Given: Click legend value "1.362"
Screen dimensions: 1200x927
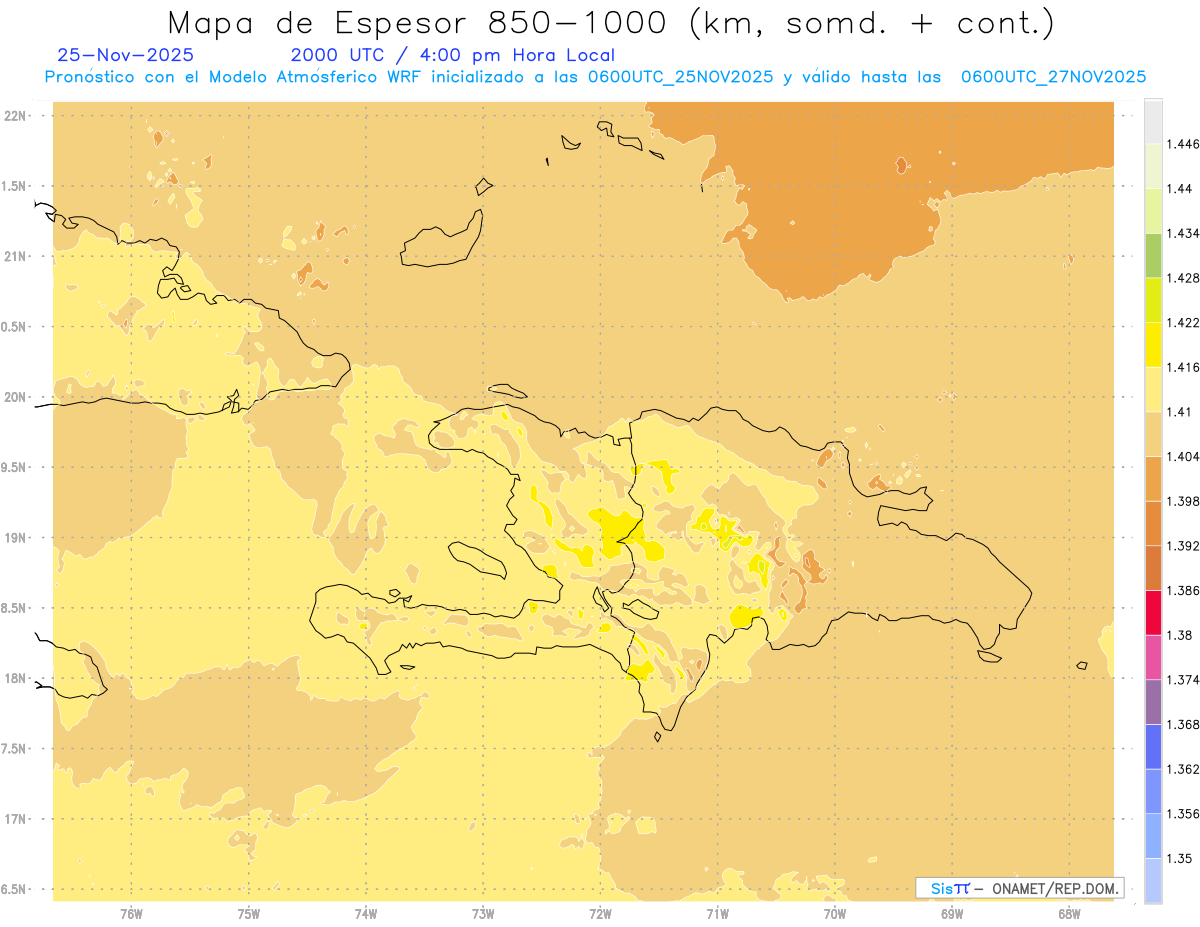Looking at the screenshot, I should (x=1184, y=769).
